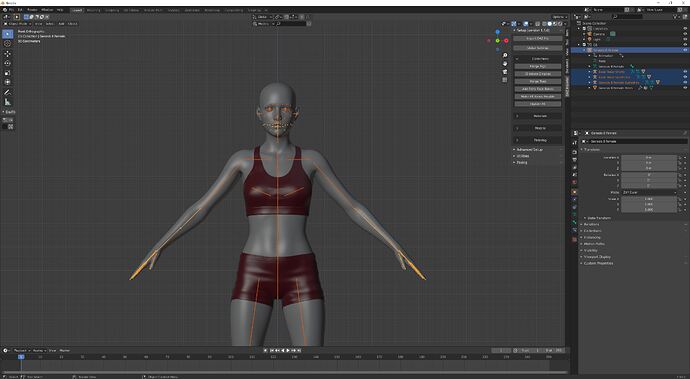Click the timeline play button
690x379 pixels.
288,350
